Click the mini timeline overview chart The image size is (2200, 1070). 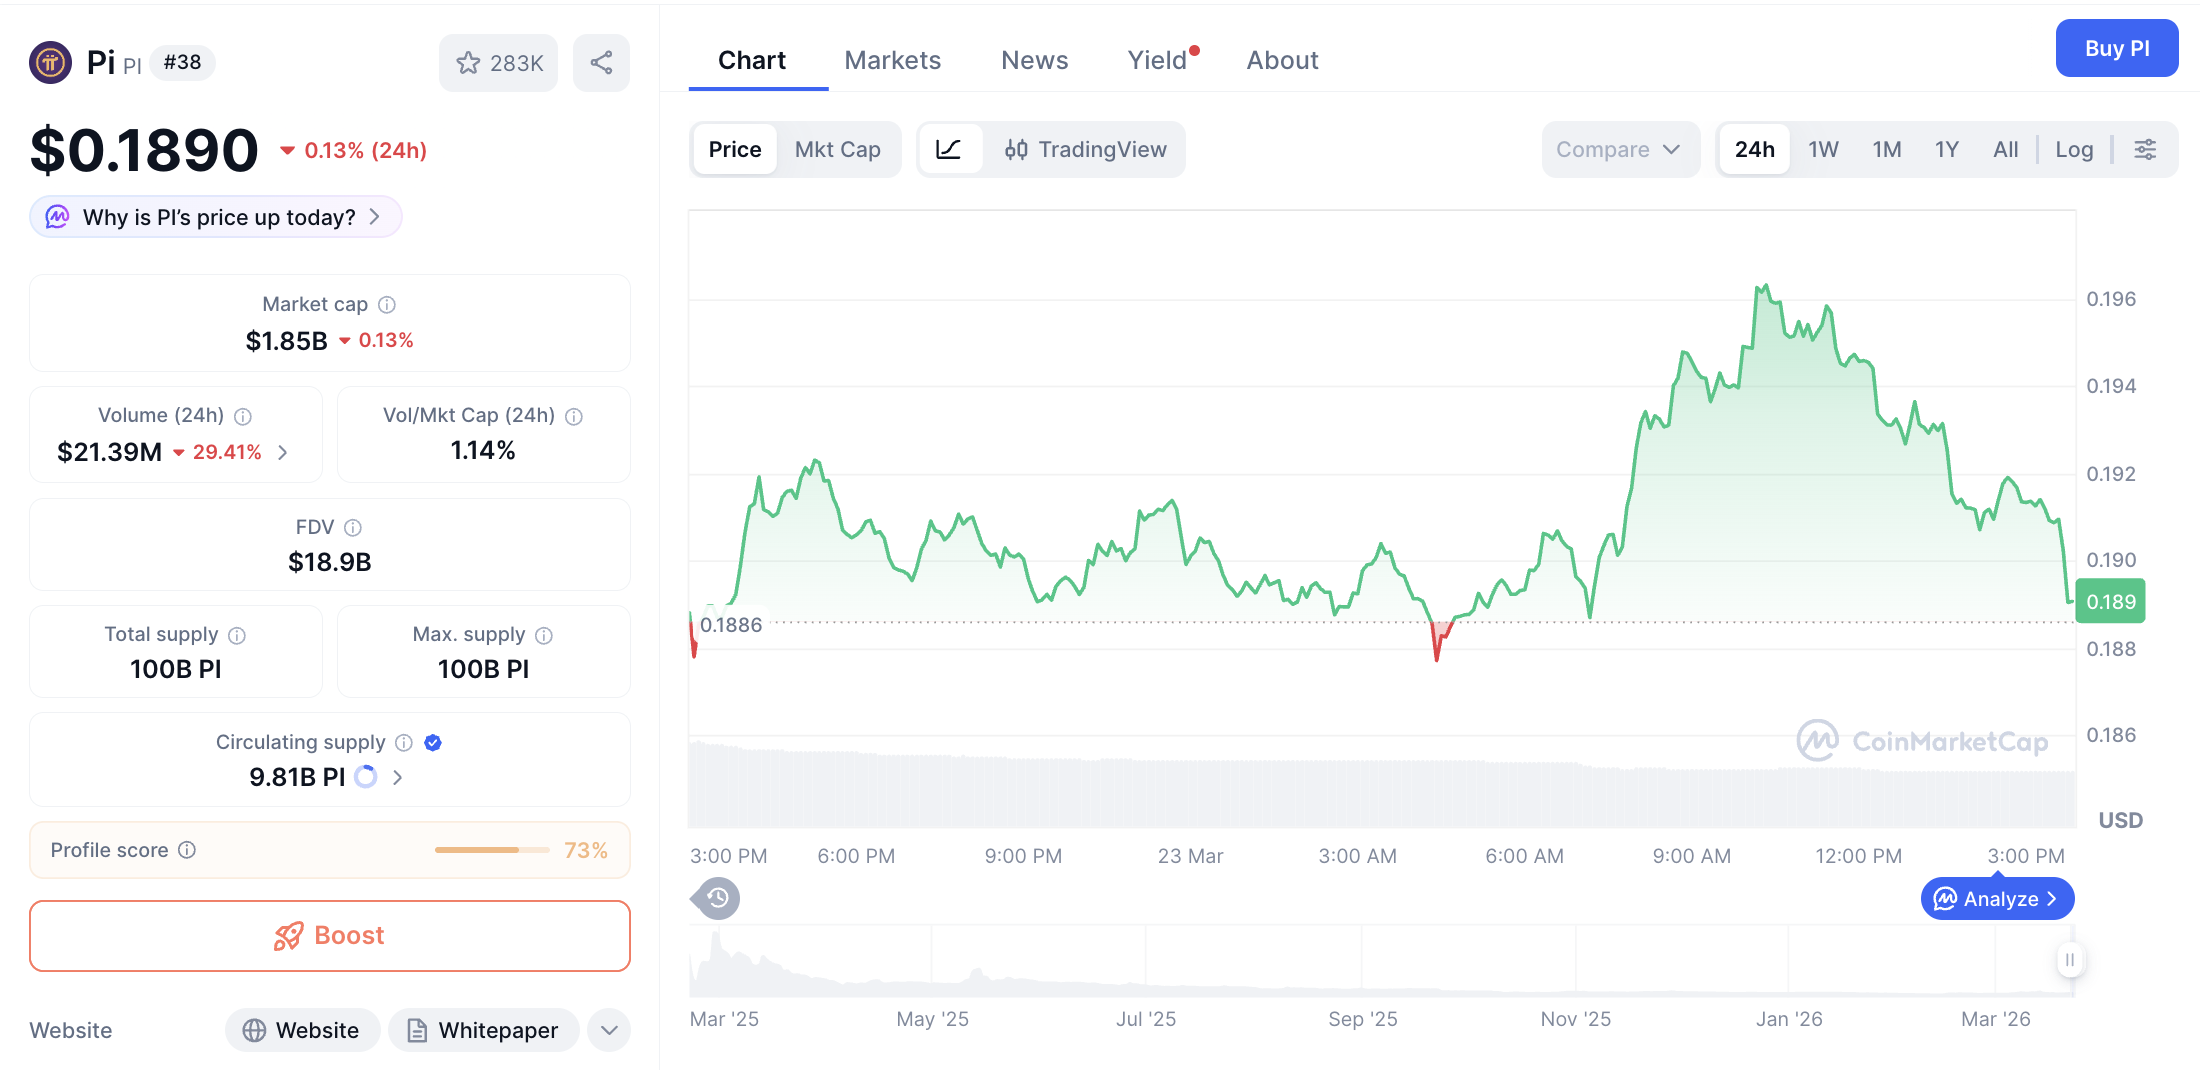1380,960
